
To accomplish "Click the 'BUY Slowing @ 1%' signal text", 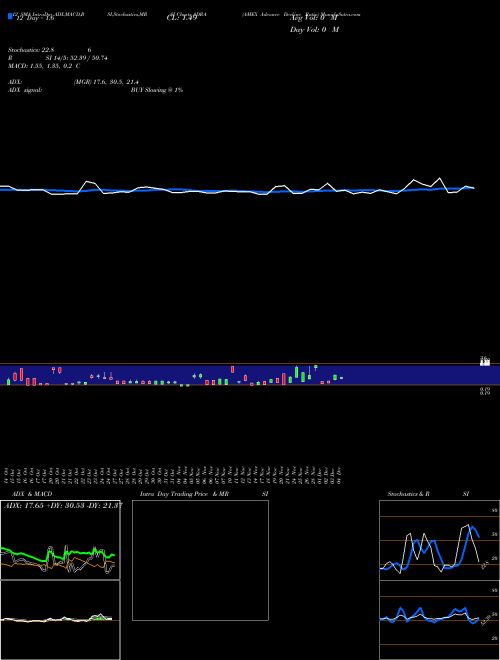I will (x=157, y=90).
